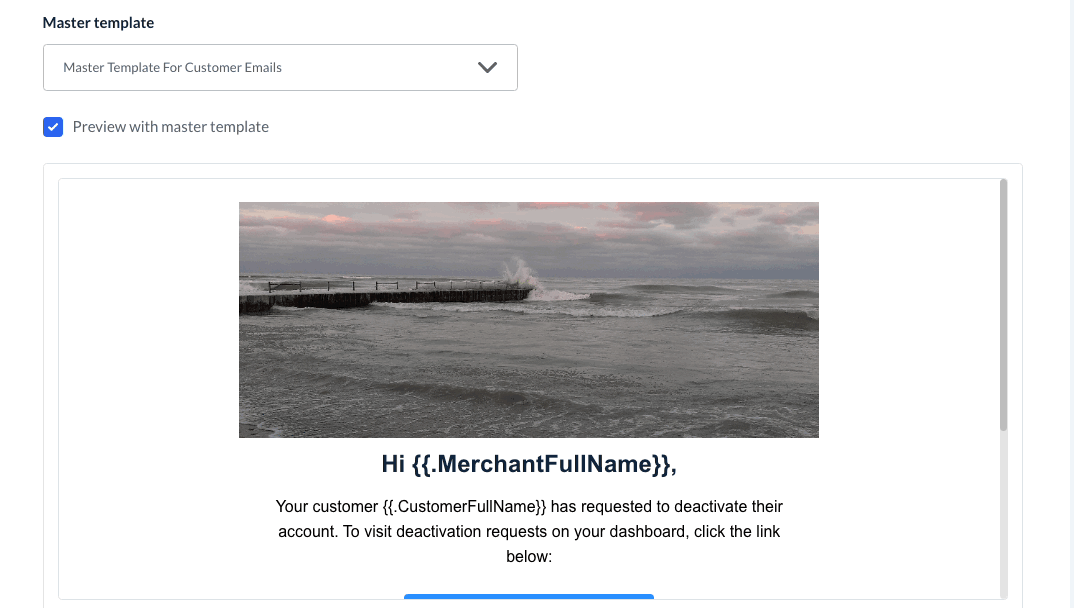Viewport: 1074px width, 608px height.
Task: Click the 'Master template' field label
Action: [98, 22]
